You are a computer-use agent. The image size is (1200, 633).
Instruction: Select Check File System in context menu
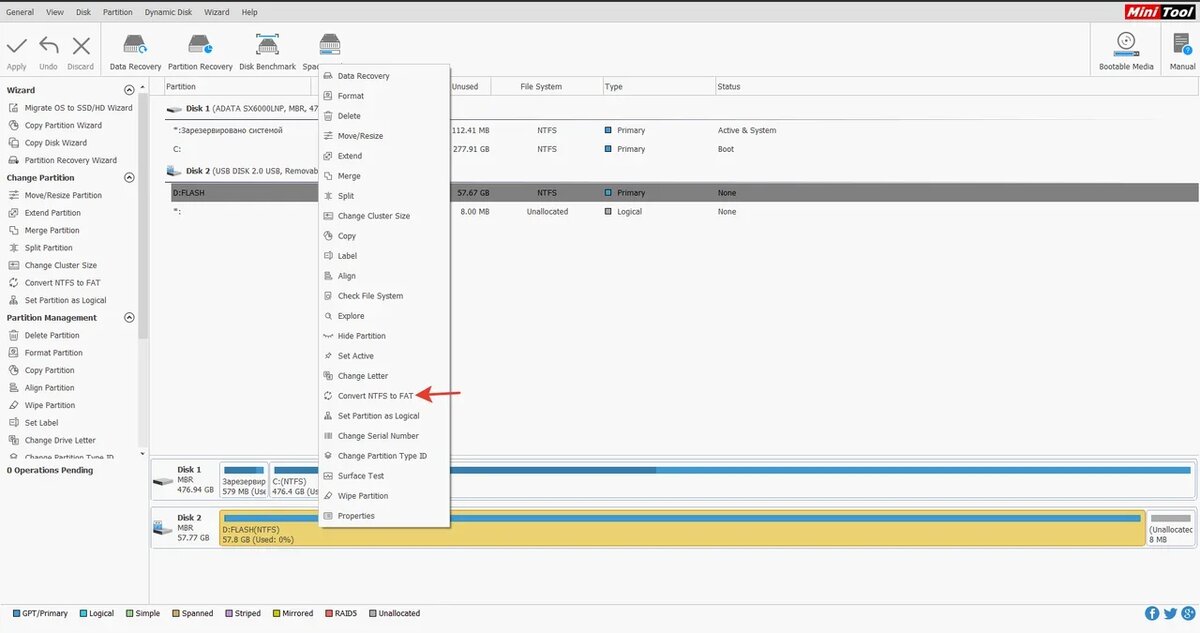384,296
